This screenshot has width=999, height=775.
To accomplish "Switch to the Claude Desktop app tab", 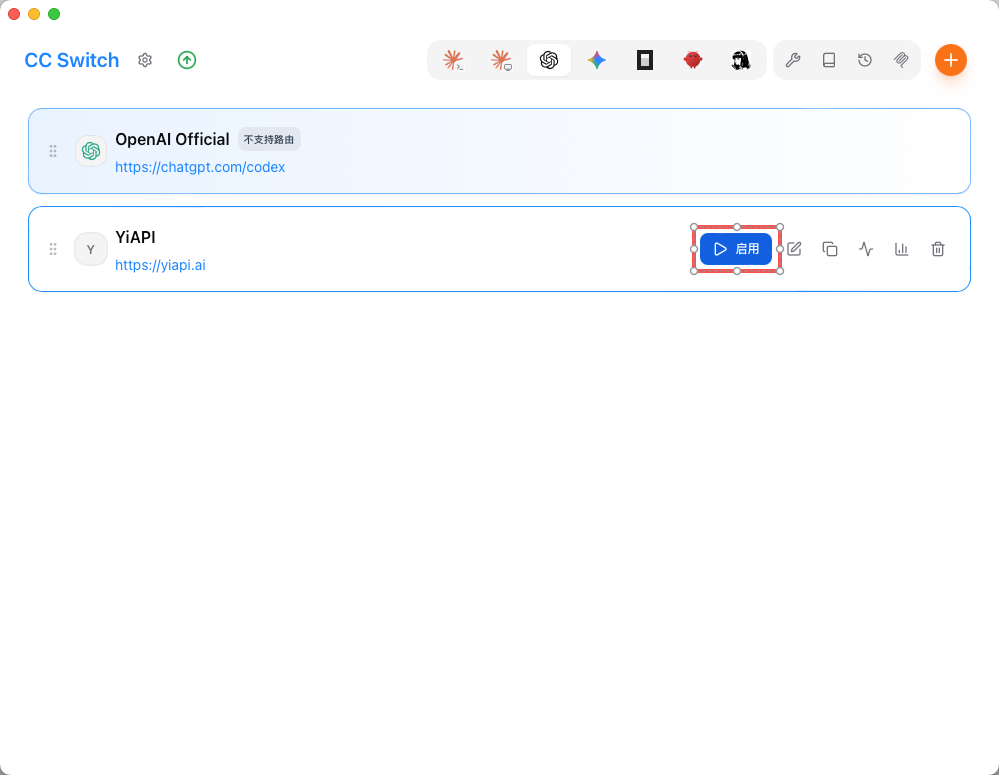I will pyautogui.click(x=501, y=60).
